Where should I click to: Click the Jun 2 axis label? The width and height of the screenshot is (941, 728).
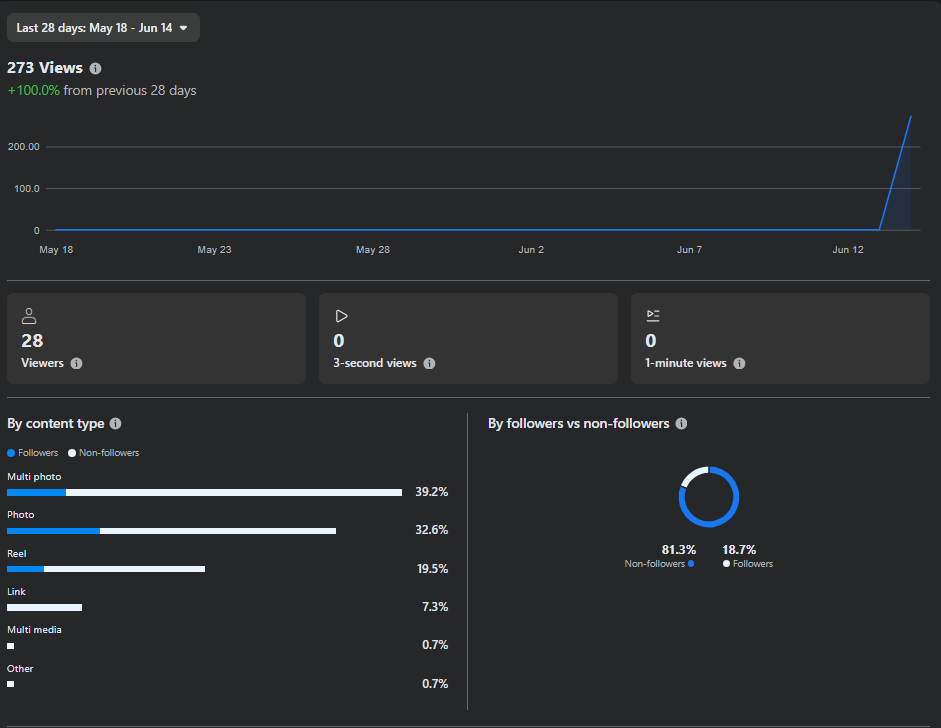click(531, 250)
